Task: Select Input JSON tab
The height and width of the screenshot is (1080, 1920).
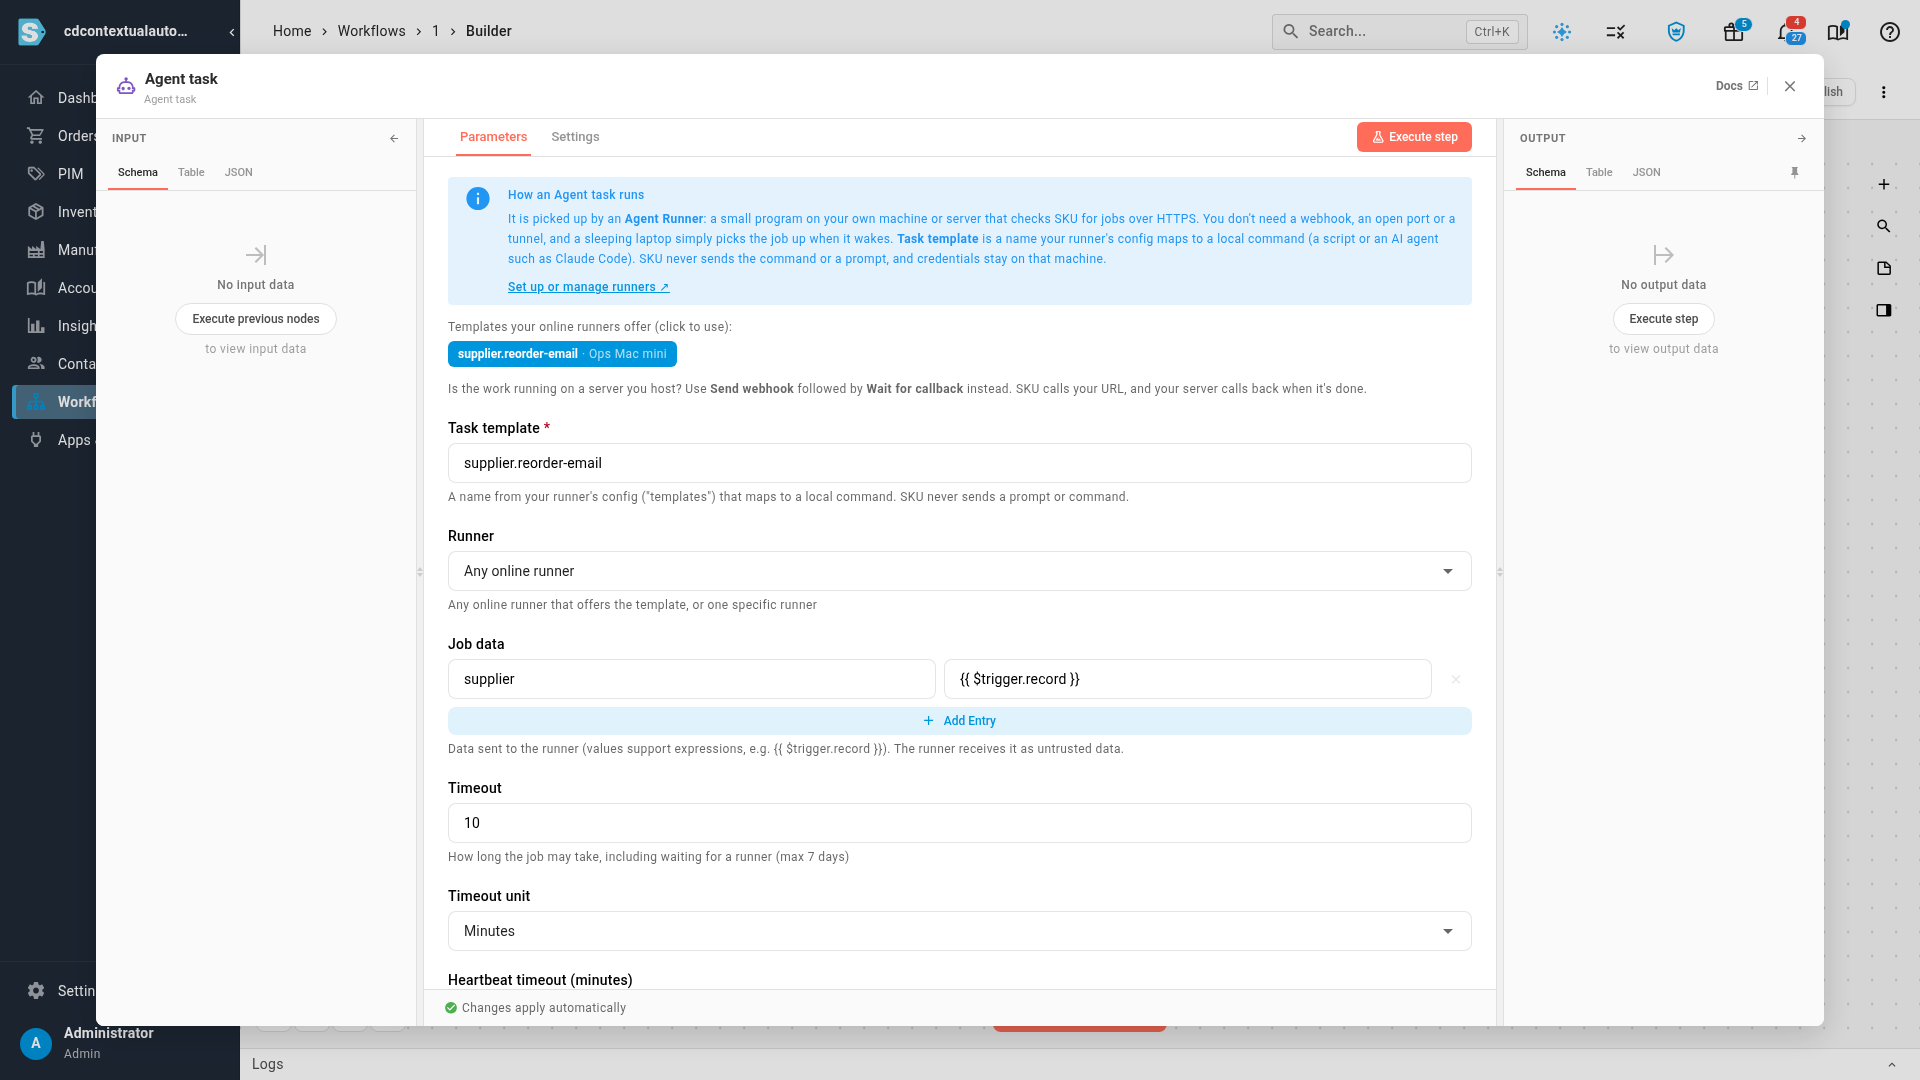Action: (238, 173)
